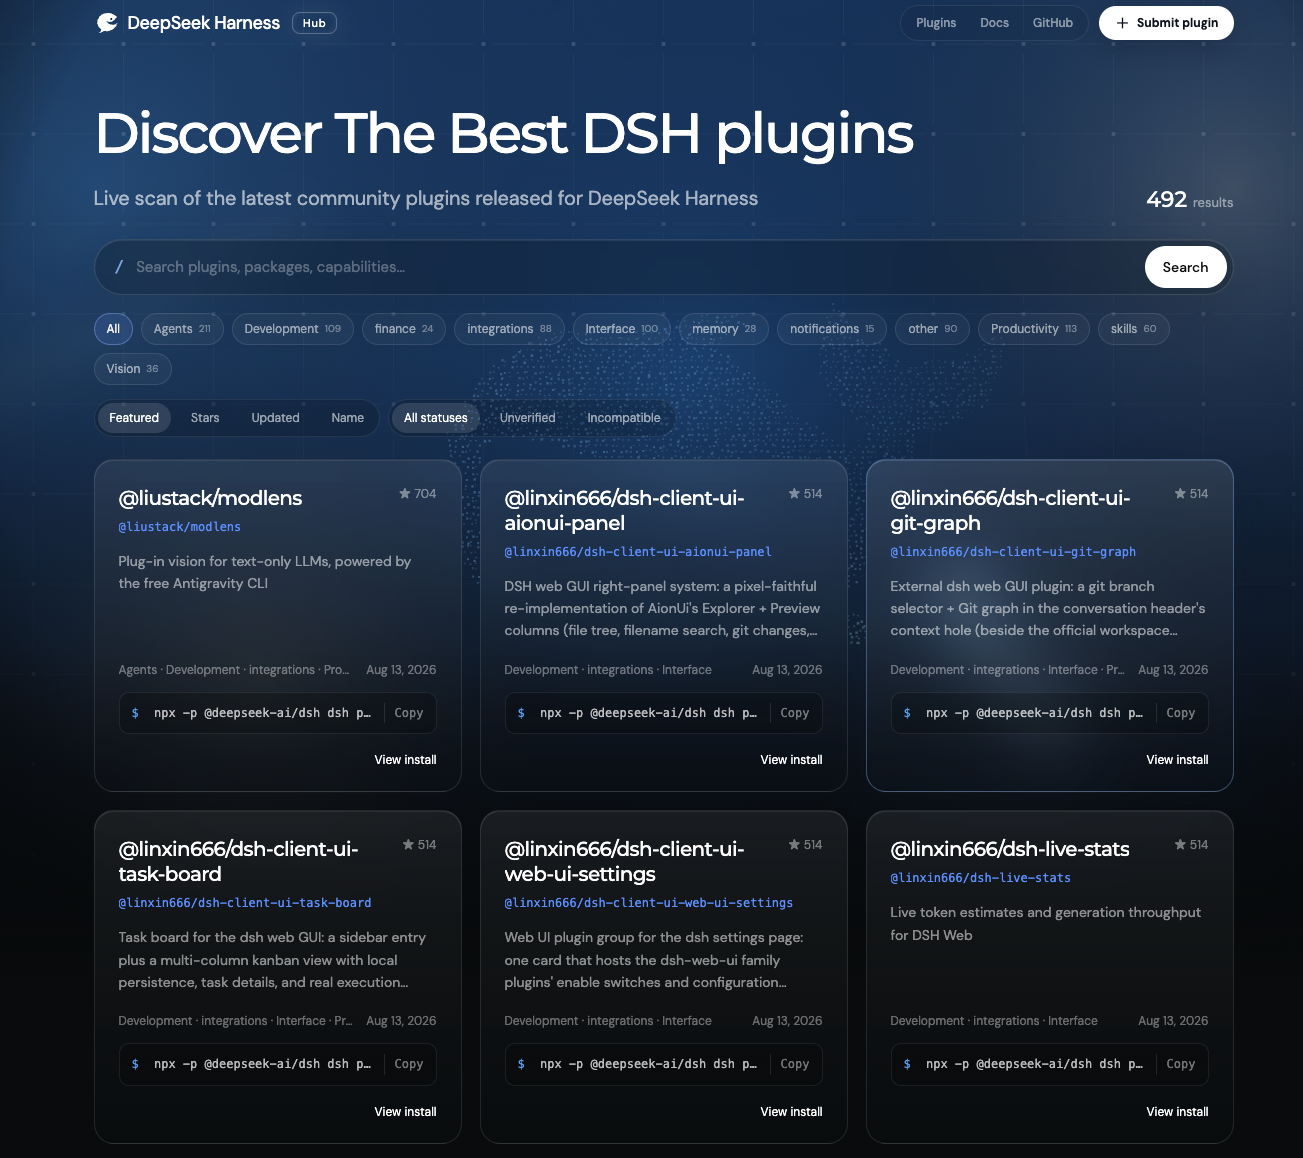Image resolution: width=1303 pixels, height=1158 pixels.
Task: Click the @liustack/modlens card title
Action: pos(210,498)
